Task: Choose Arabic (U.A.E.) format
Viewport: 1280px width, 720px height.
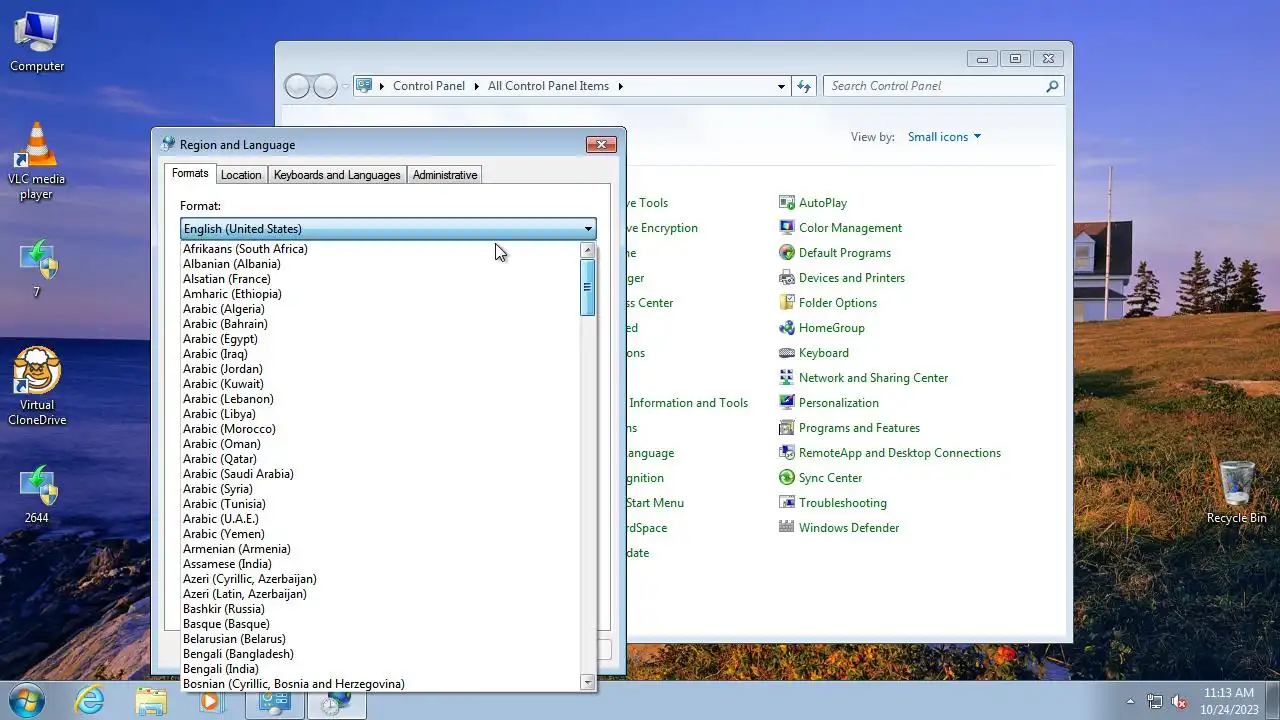Action: tap(381, 519)
